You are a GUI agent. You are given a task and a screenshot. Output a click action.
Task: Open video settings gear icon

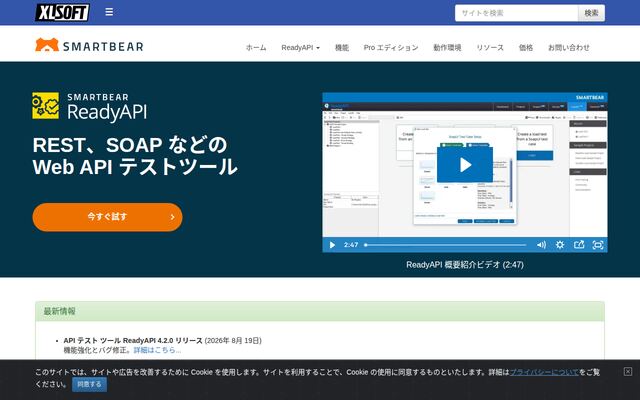[x=560, y=245]
